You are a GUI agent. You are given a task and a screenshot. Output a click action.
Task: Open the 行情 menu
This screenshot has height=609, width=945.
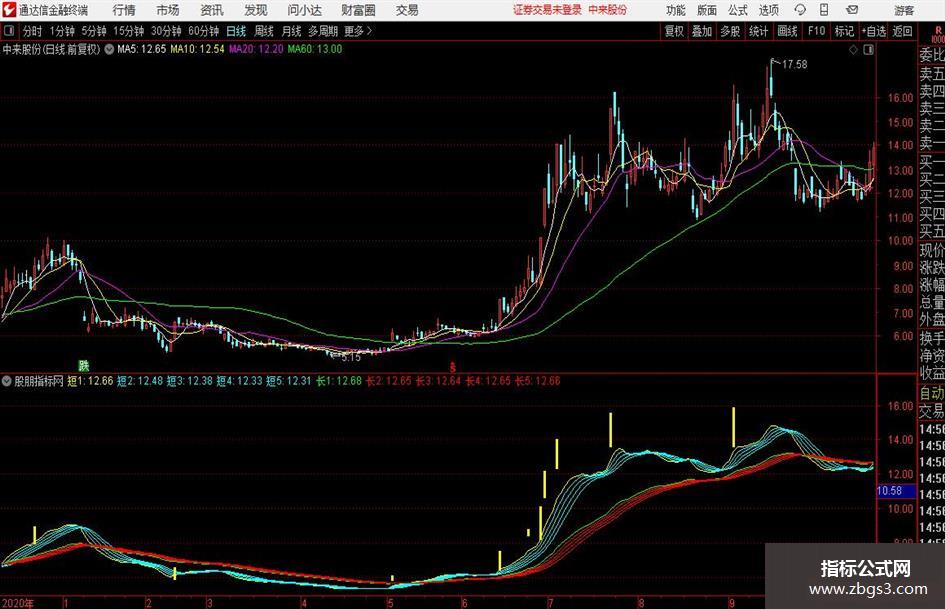click(x=124, y=10)
